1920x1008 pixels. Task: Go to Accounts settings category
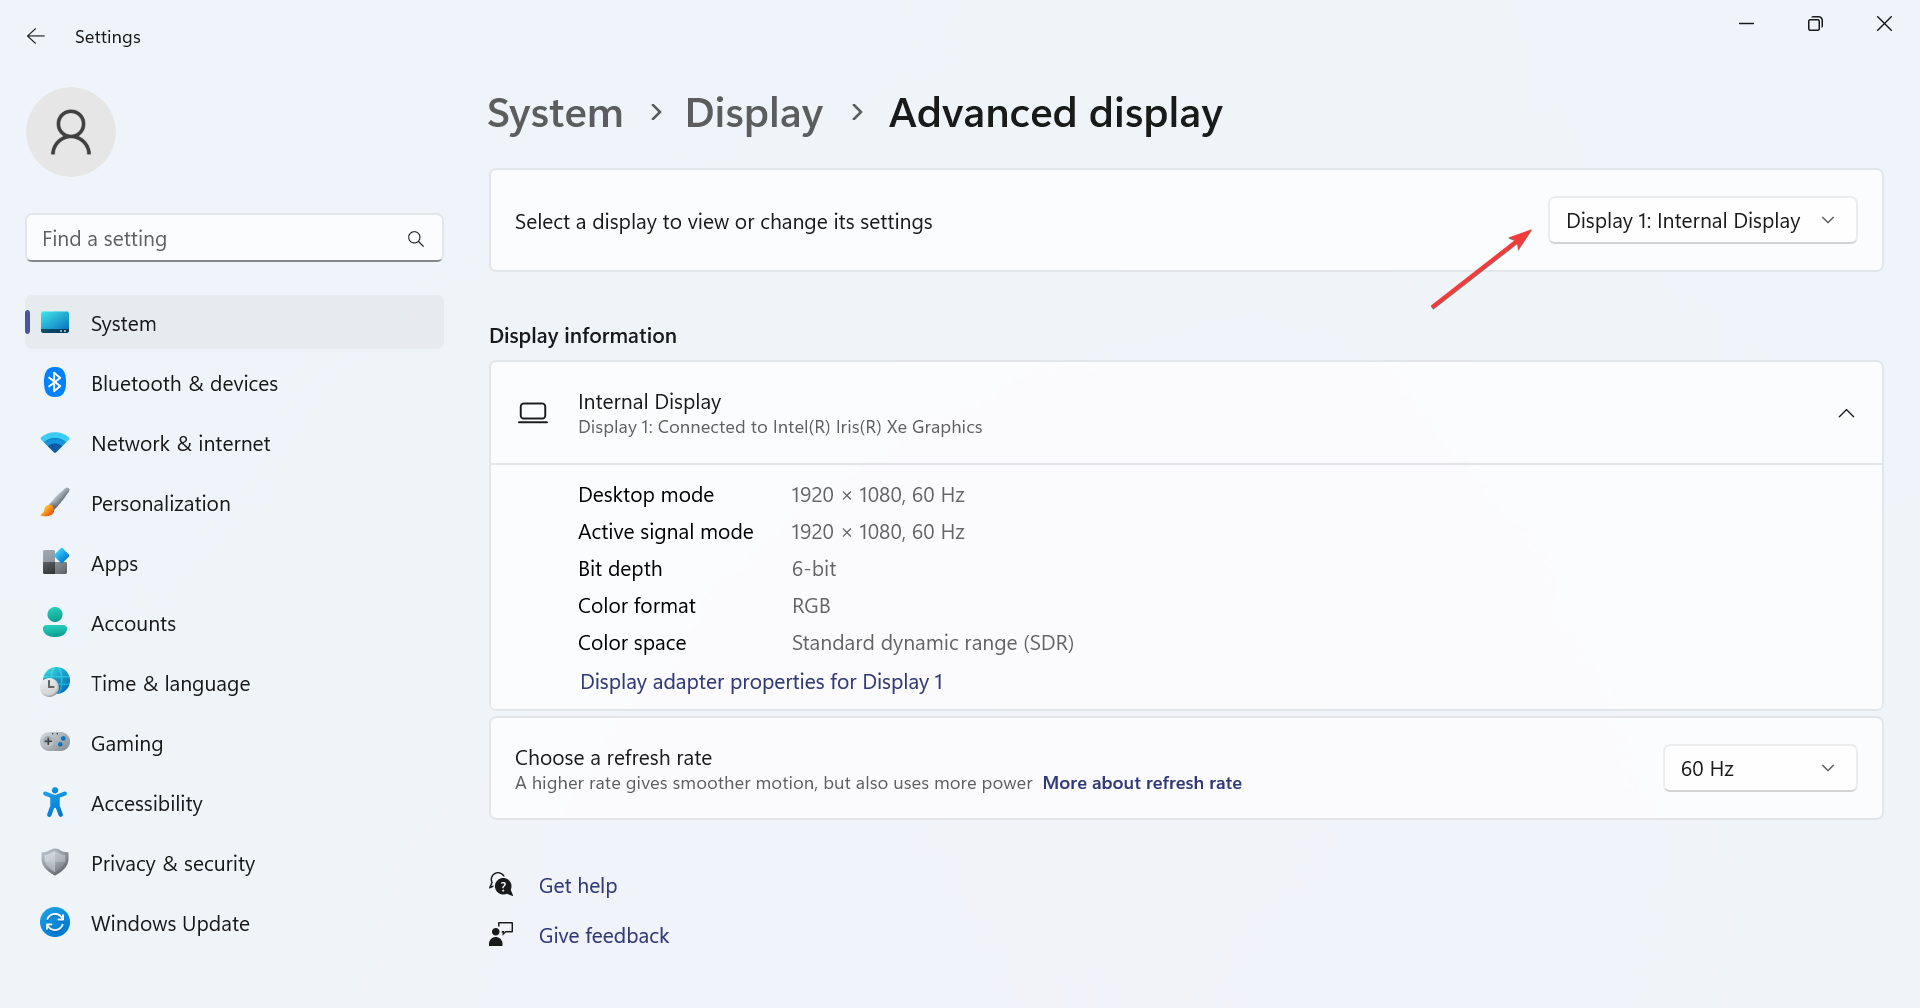click(133, 624)
